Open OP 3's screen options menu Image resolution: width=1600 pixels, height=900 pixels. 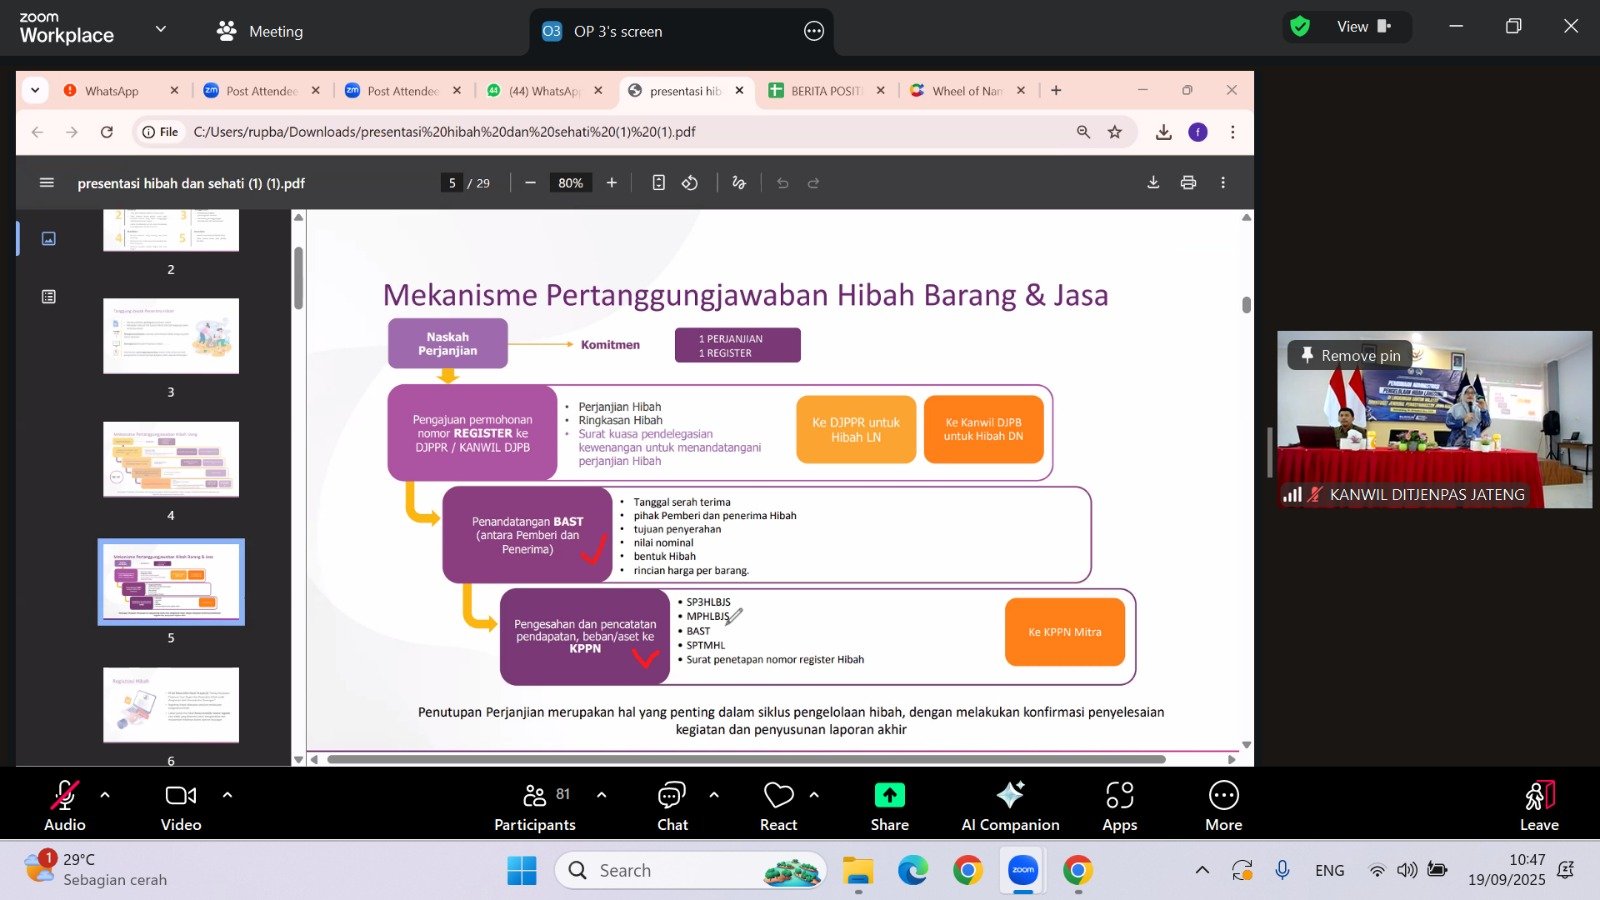point(814,31)
